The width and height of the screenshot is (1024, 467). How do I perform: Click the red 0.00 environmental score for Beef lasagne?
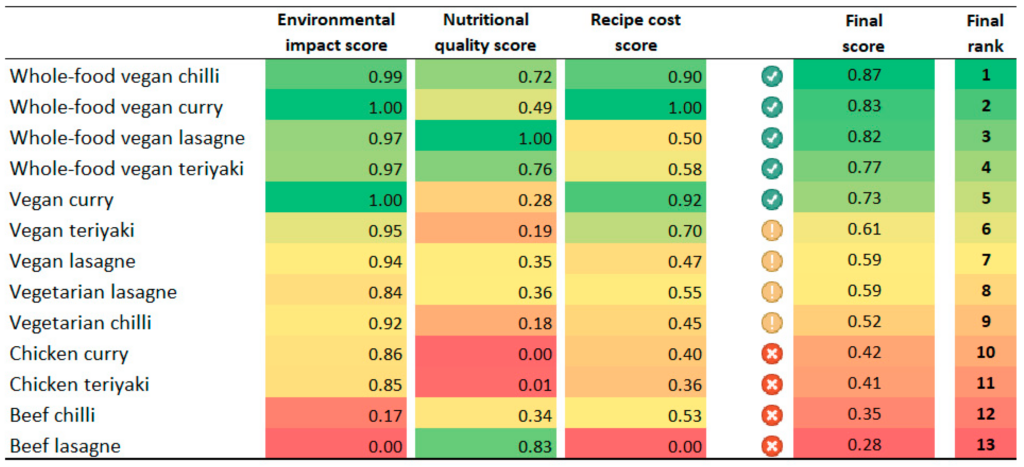(x=336, y=445)
